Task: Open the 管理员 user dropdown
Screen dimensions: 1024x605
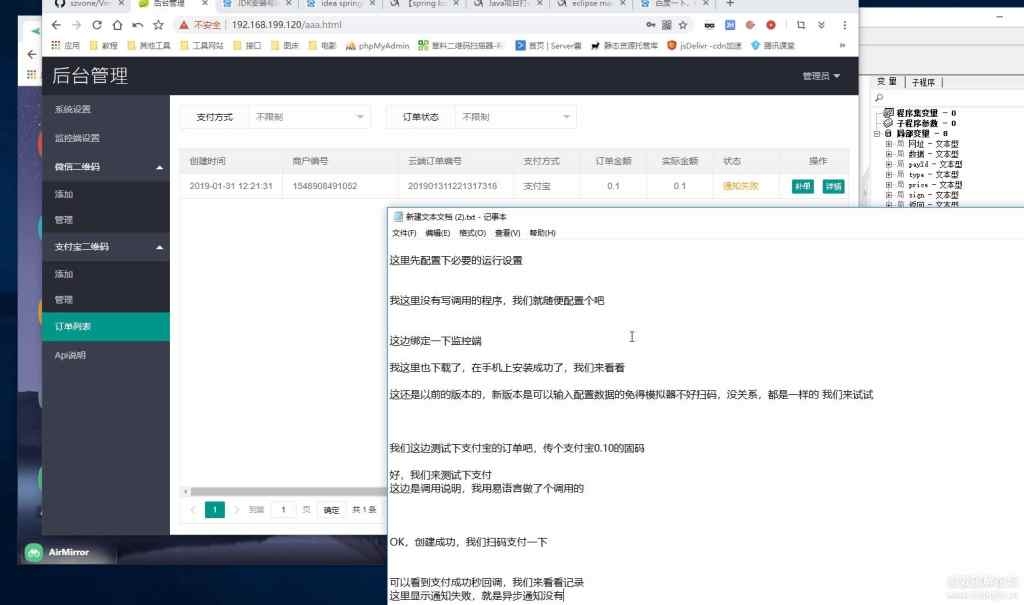Action: (820, 76)
